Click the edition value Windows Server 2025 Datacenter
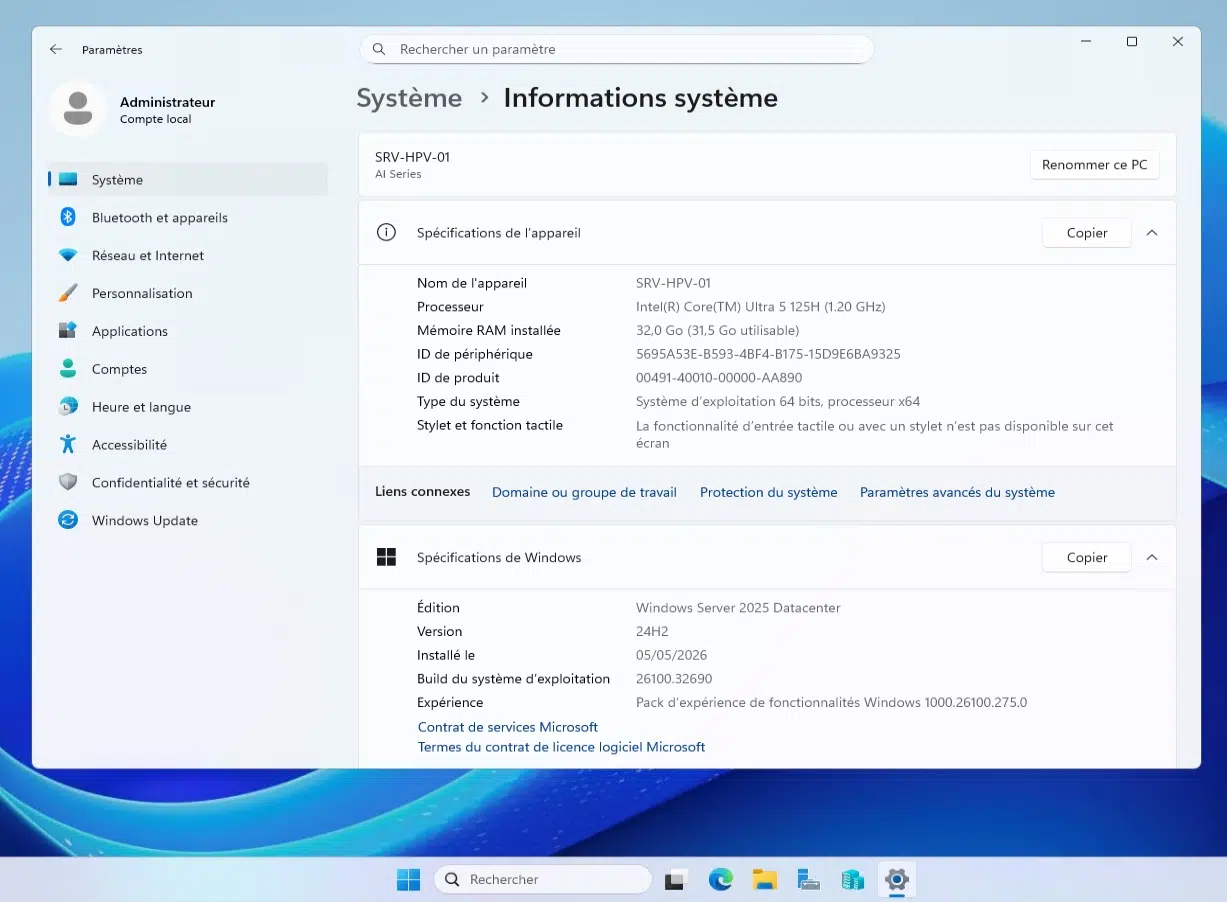This screenshot has width=1227, height=902. 738,608
